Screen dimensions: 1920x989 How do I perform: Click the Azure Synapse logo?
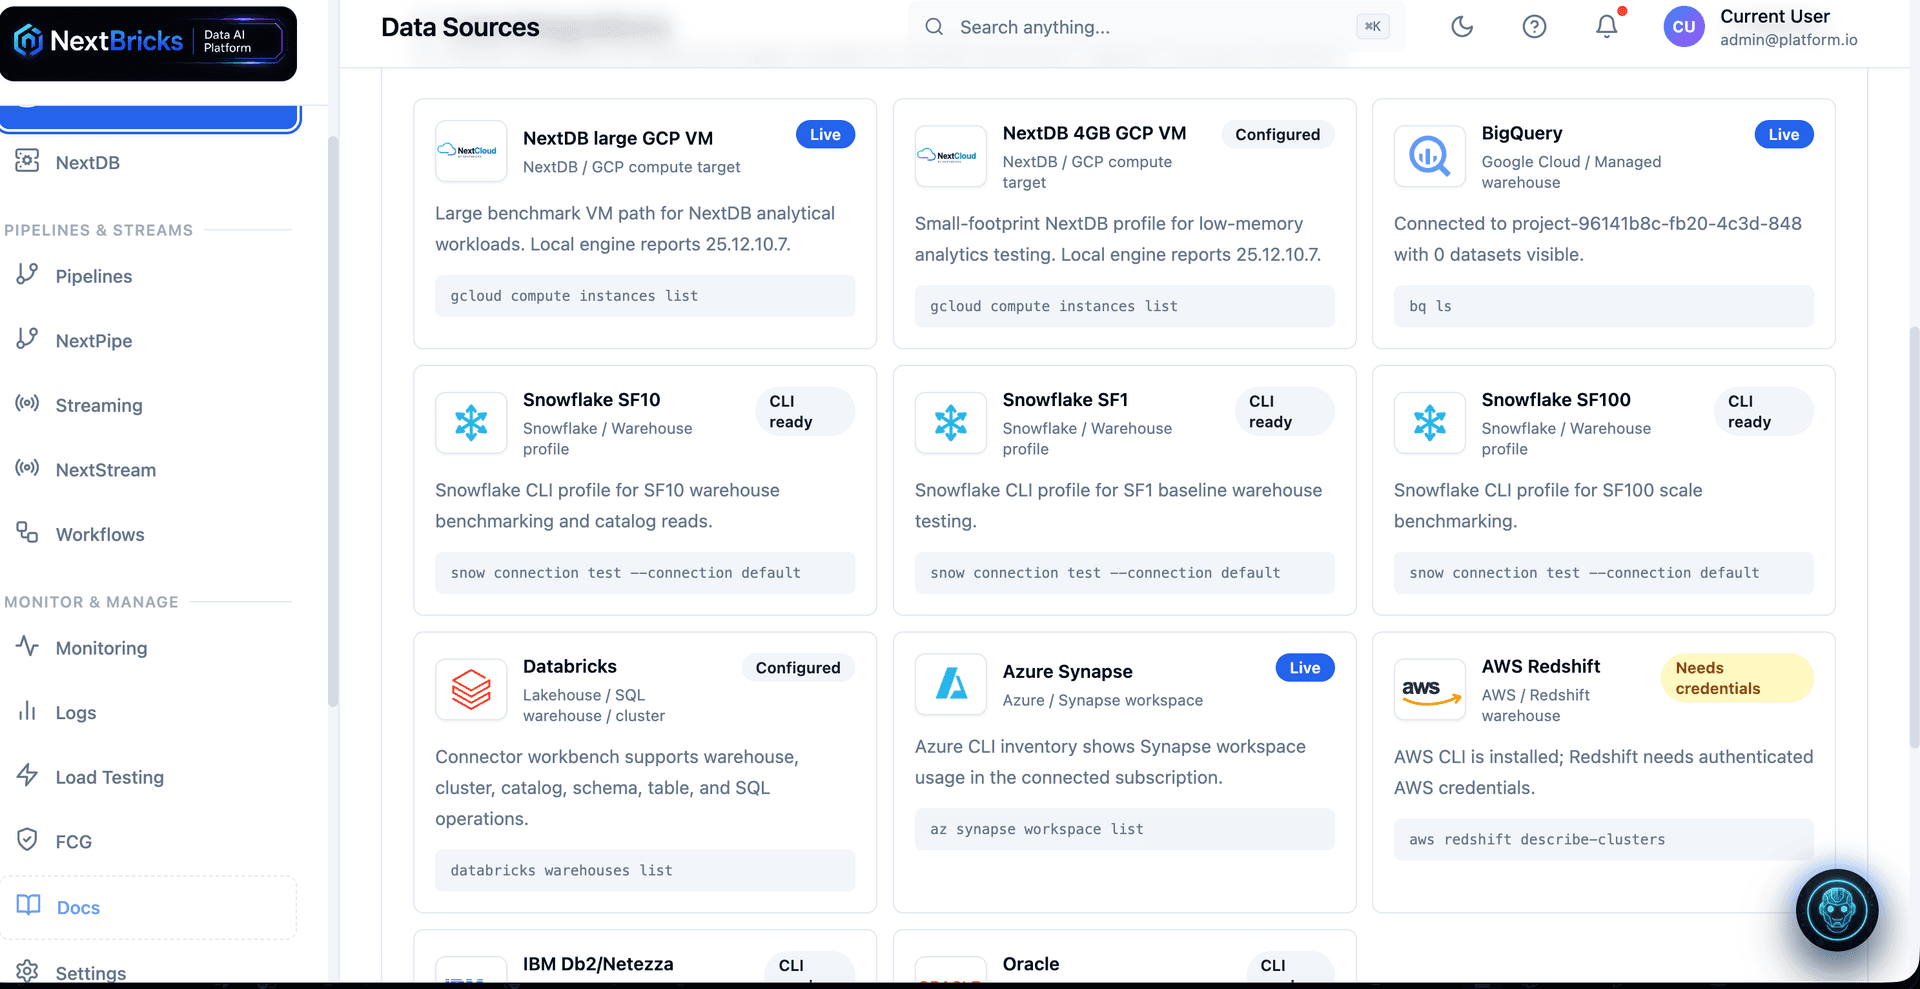click(951, 685)
